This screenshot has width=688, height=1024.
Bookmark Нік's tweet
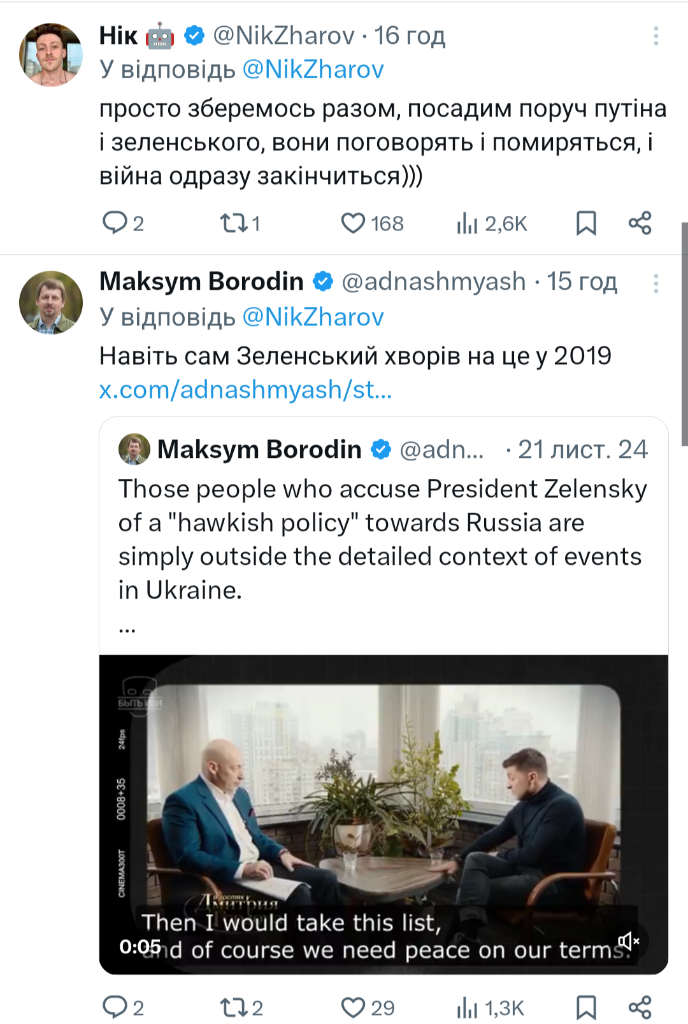(587, 223)
